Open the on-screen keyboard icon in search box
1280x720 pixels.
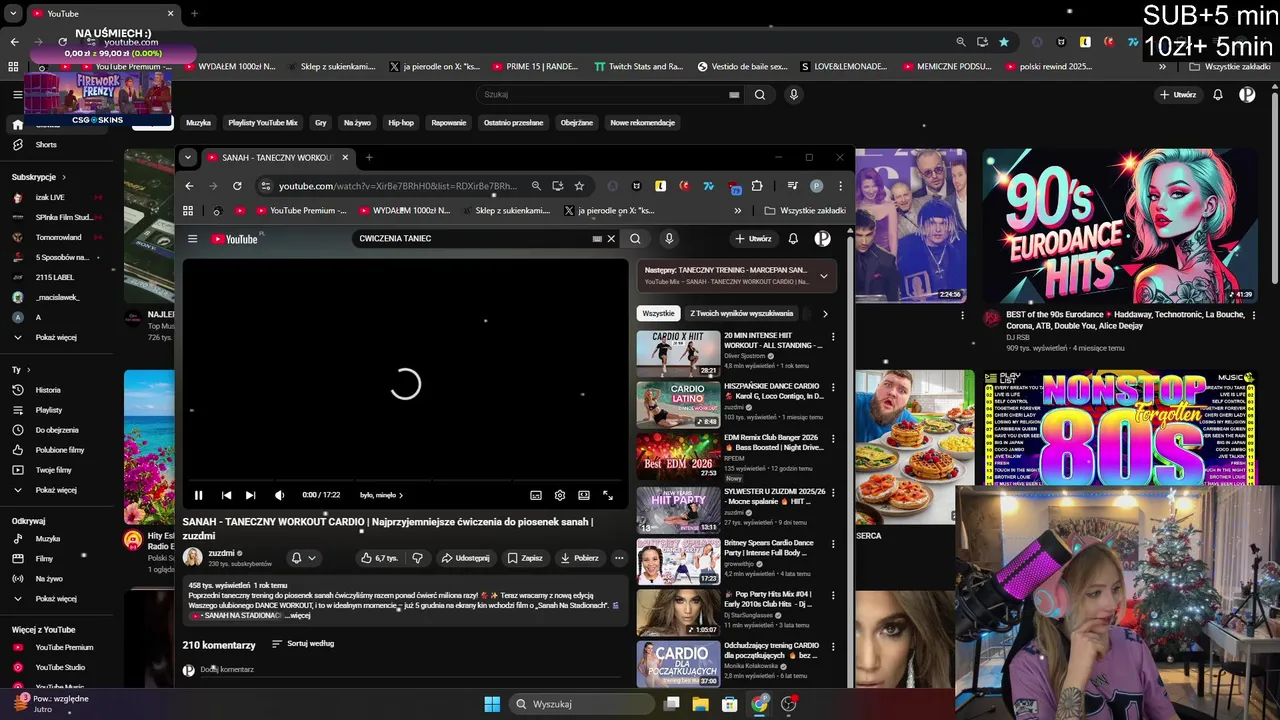click(597, 239)
